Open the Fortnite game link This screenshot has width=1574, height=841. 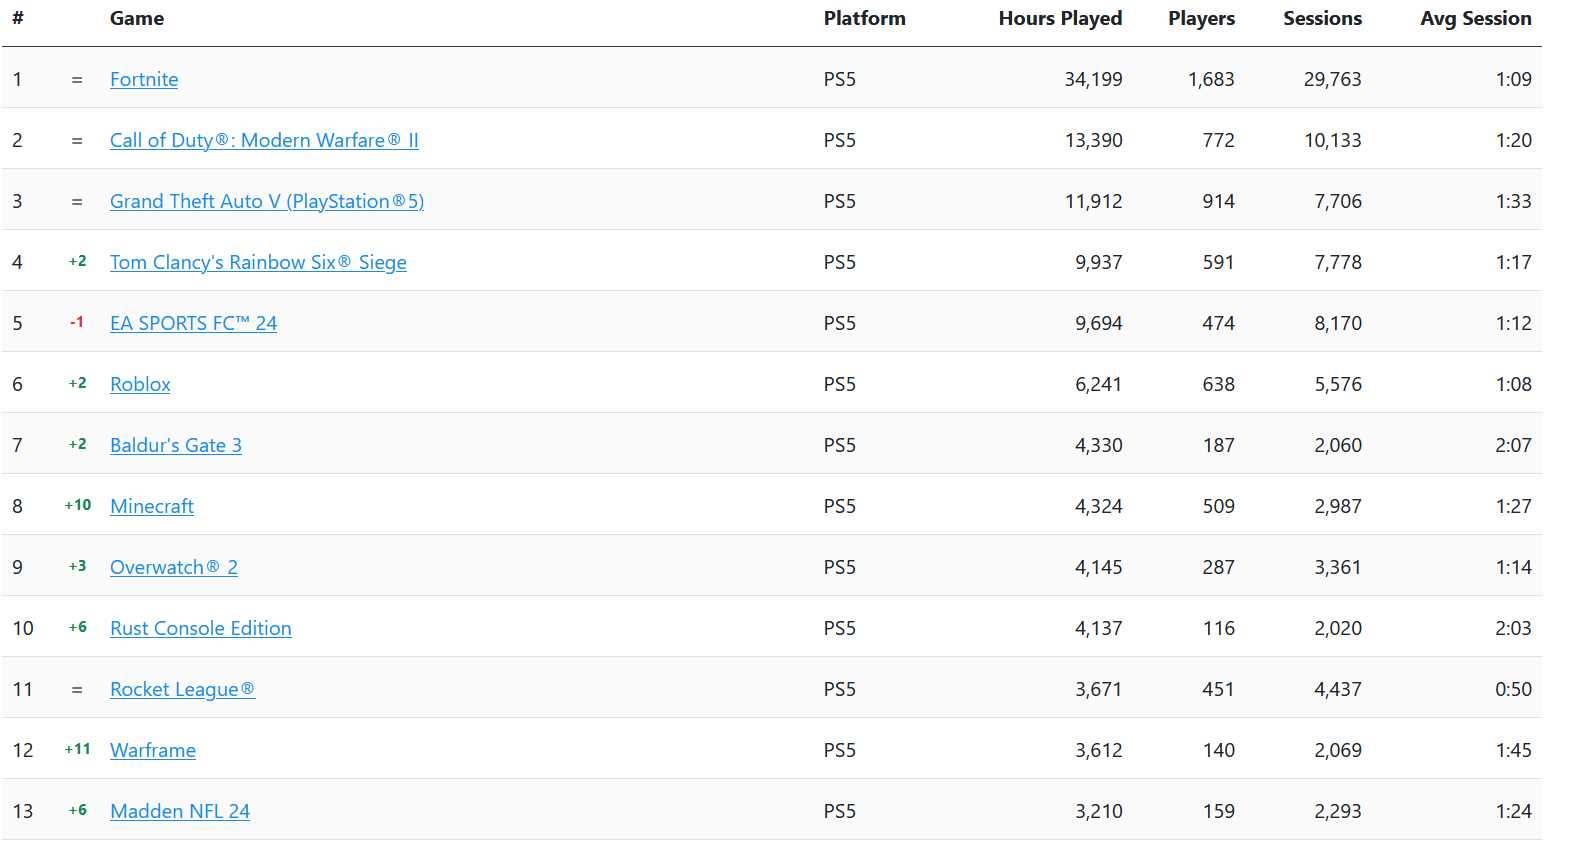[144, 79]
